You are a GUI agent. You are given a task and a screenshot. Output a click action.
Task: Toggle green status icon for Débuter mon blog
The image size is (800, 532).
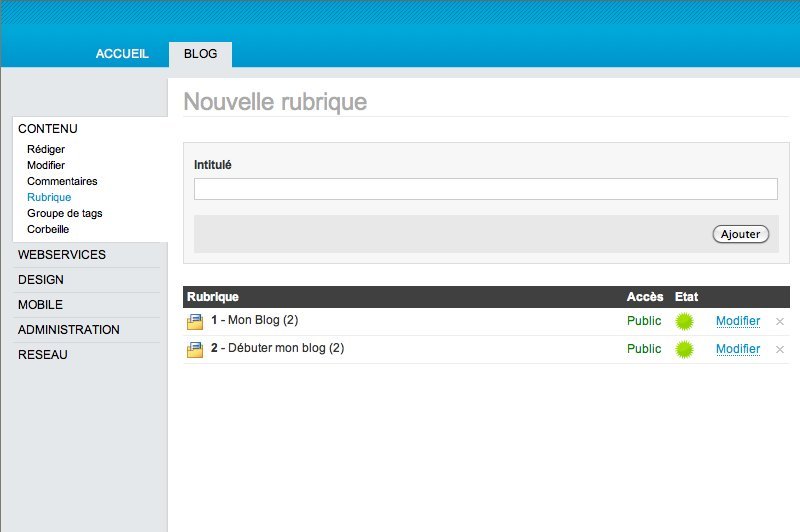click(685, 349)
